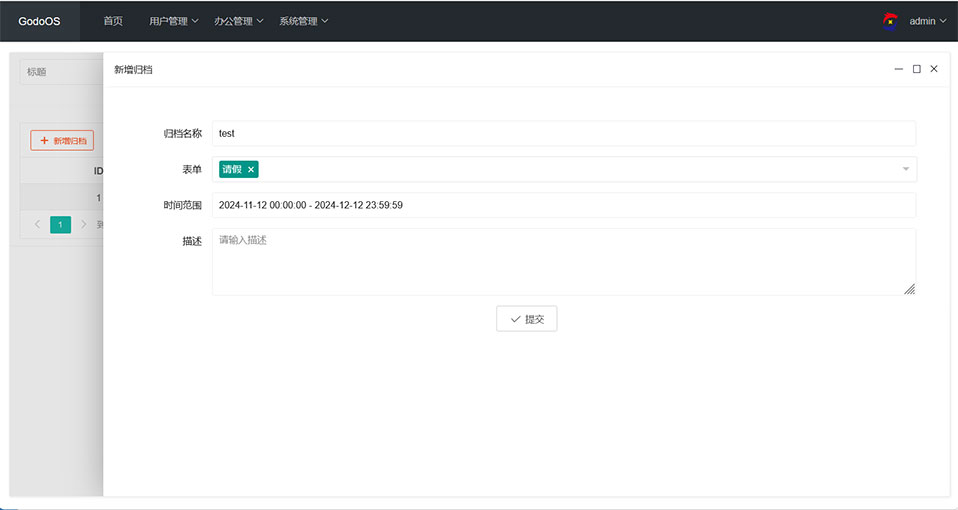The image size is (958, 510).
Task: Click the 归档名称 input field
Action: (563, 133)
